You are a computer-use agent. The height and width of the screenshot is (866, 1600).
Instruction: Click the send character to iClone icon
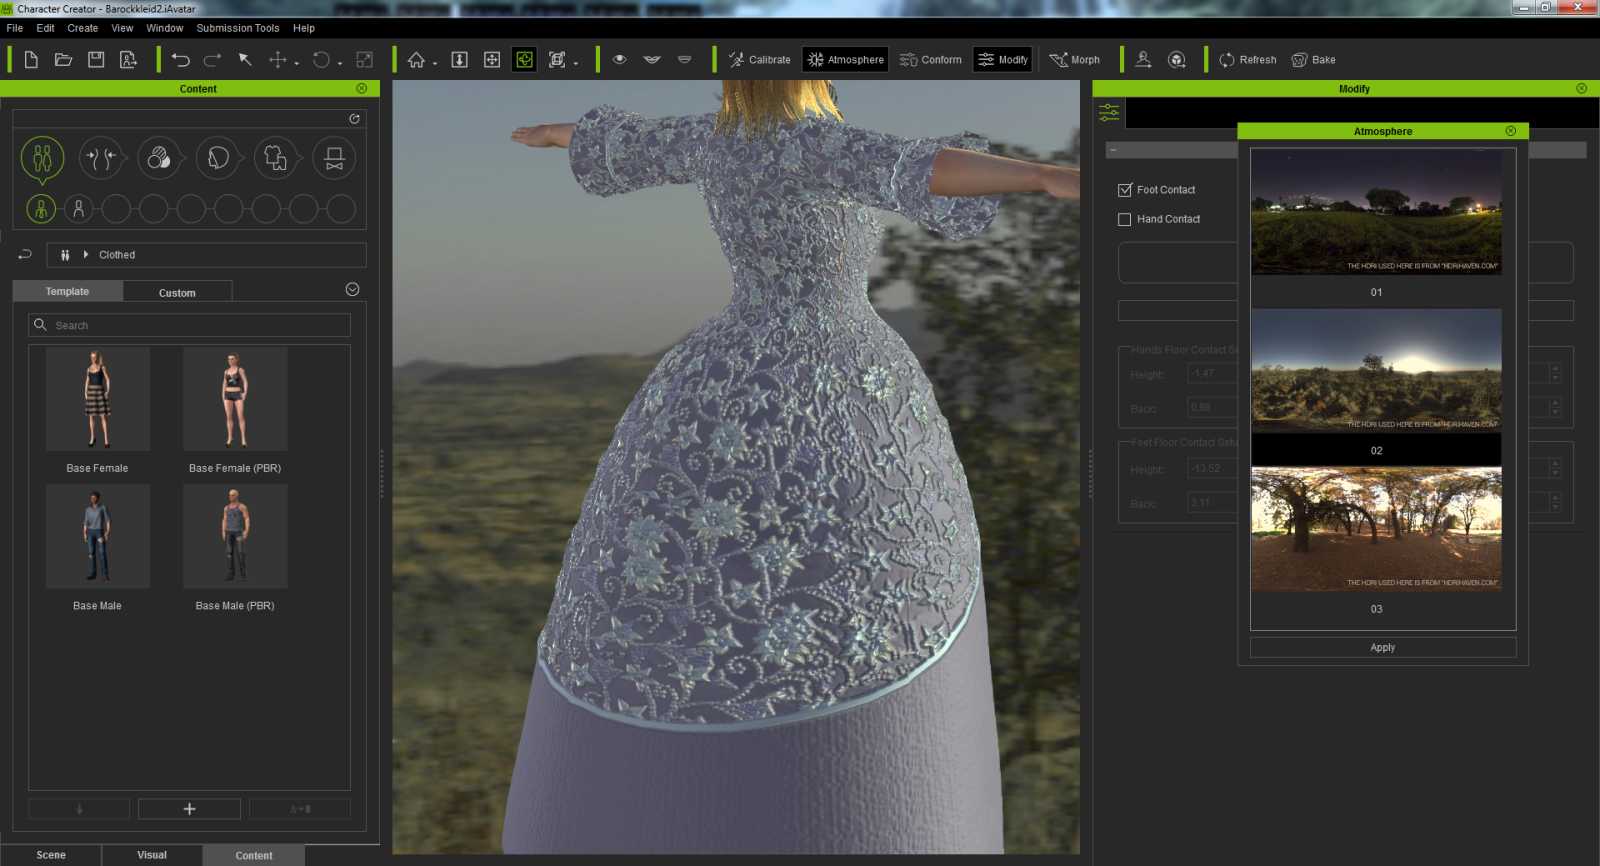(1144, 60)
